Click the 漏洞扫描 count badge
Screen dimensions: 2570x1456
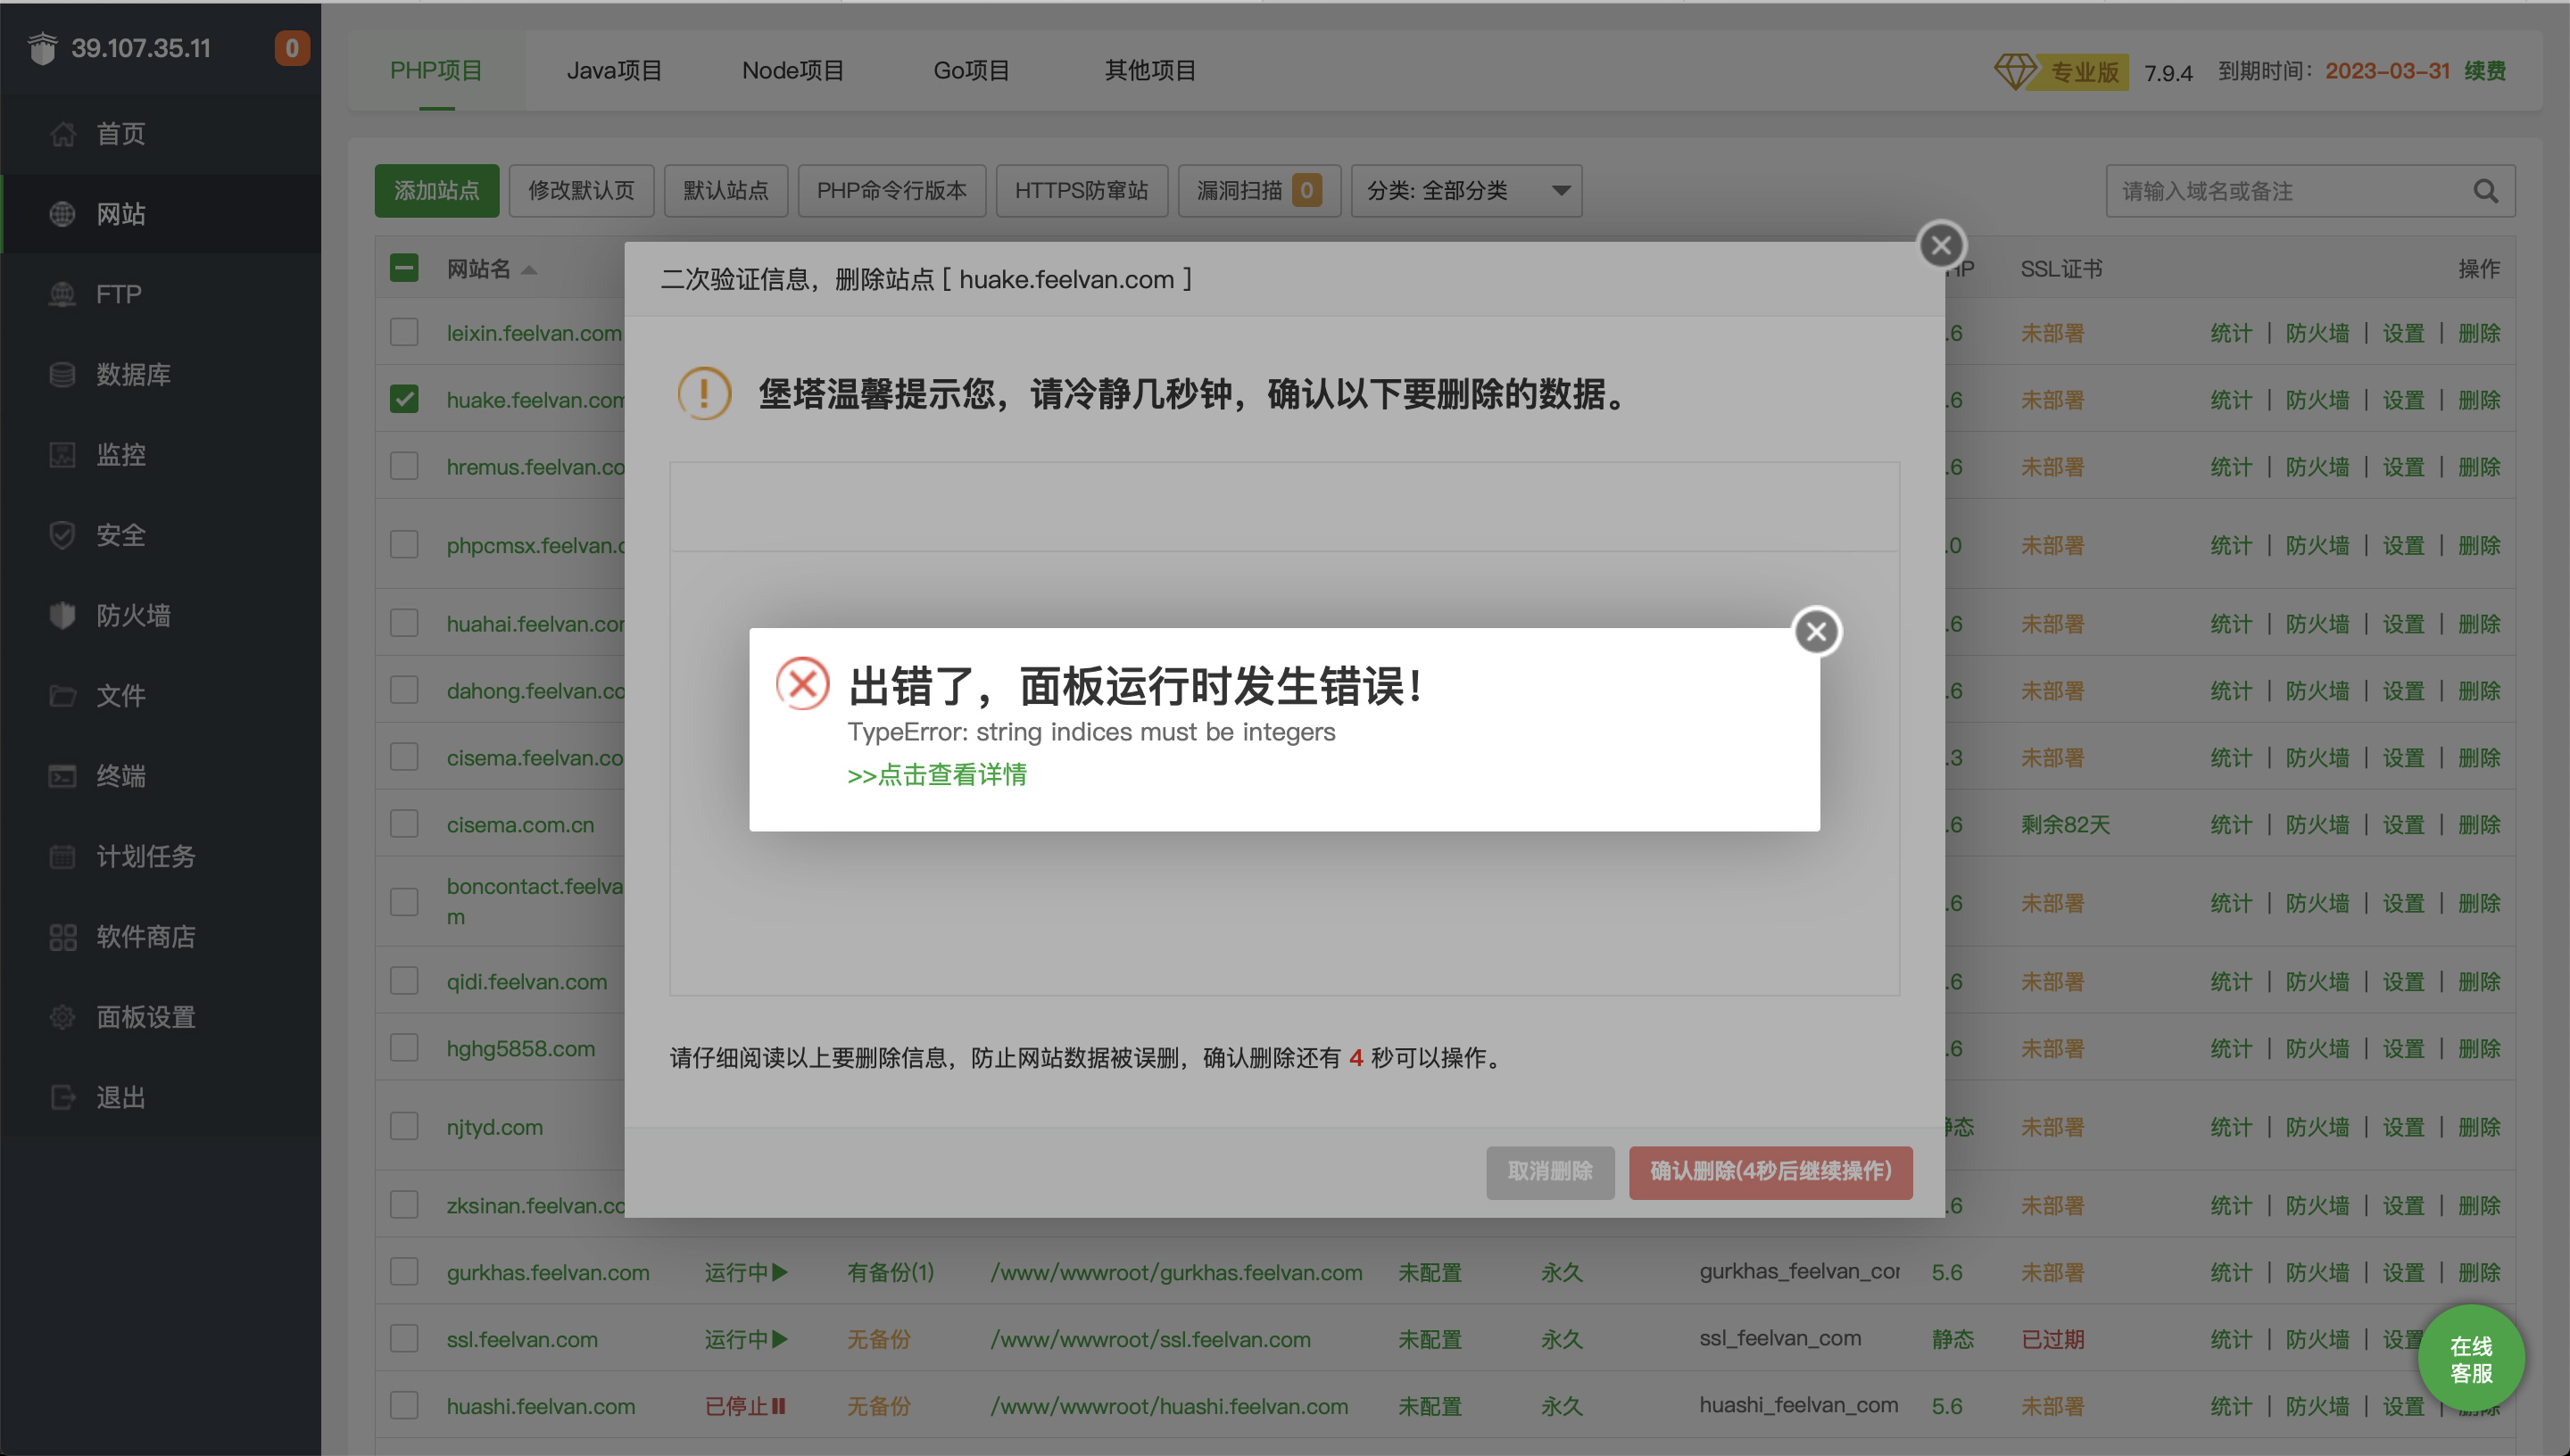coord(1306,191)
